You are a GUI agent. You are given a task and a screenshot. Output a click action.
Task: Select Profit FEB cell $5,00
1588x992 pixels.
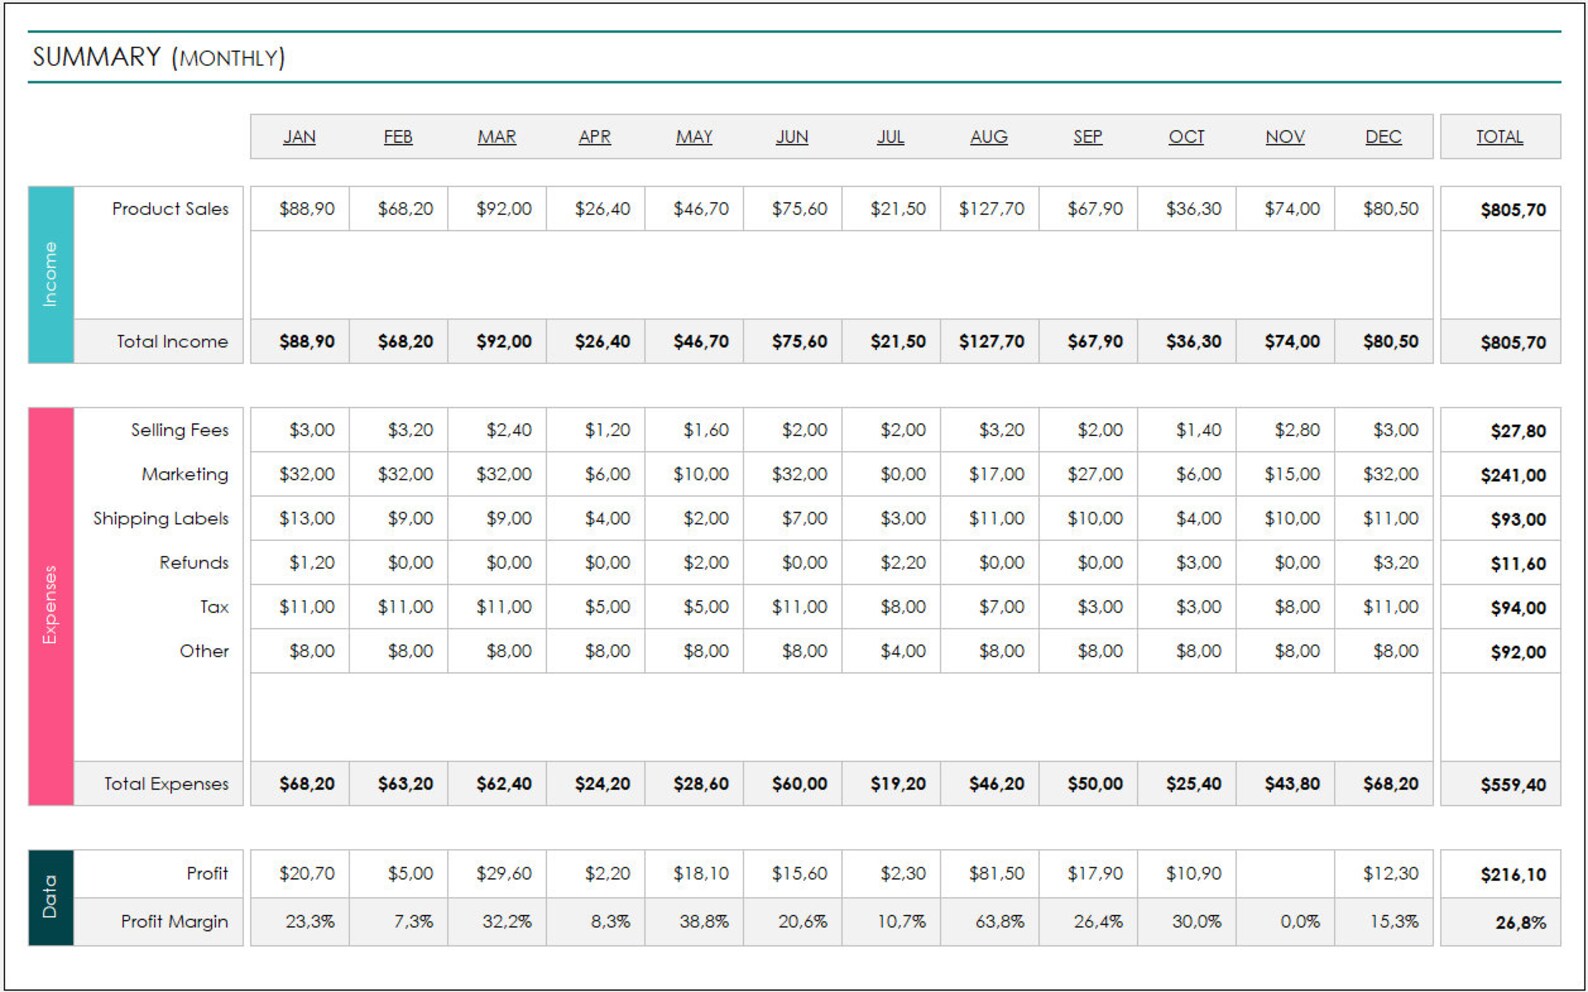tap(398, 874)
